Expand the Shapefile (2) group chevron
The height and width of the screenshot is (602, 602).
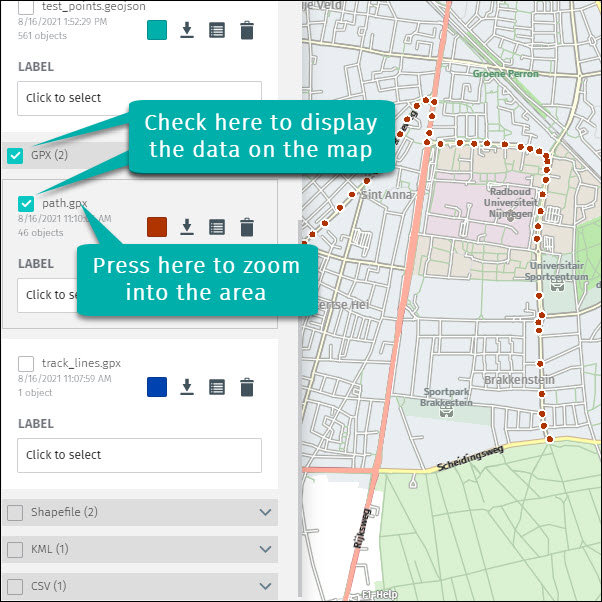265,512
